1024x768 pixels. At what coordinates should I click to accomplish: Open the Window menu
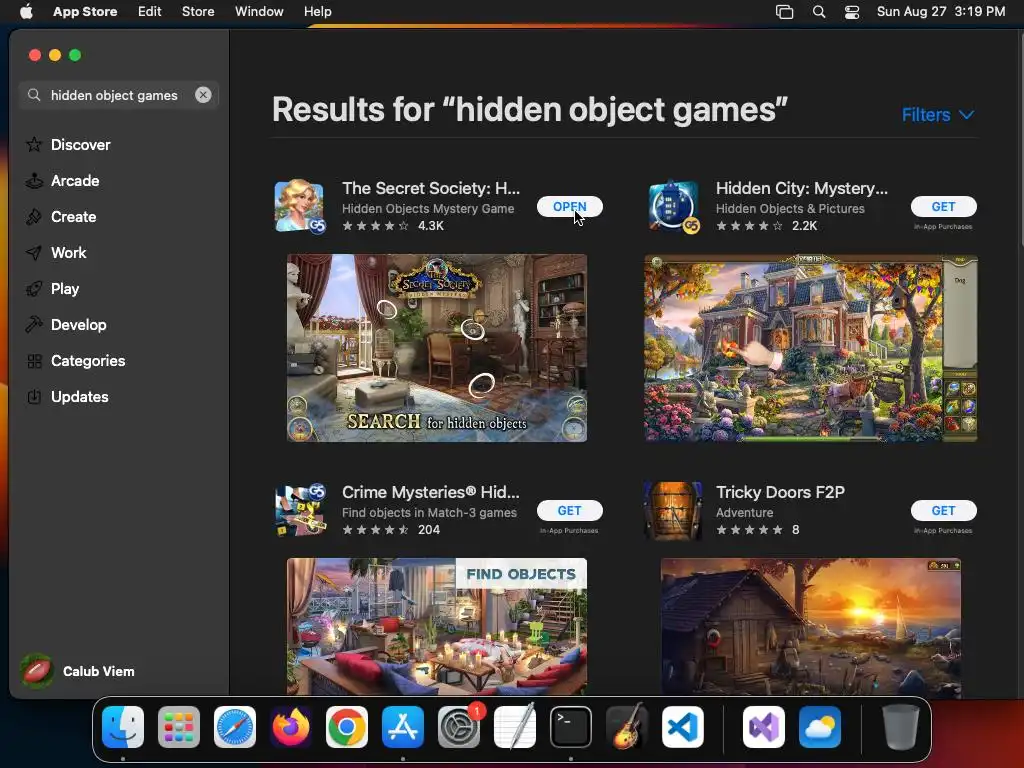pyautogui.click(x=259, y=12)
